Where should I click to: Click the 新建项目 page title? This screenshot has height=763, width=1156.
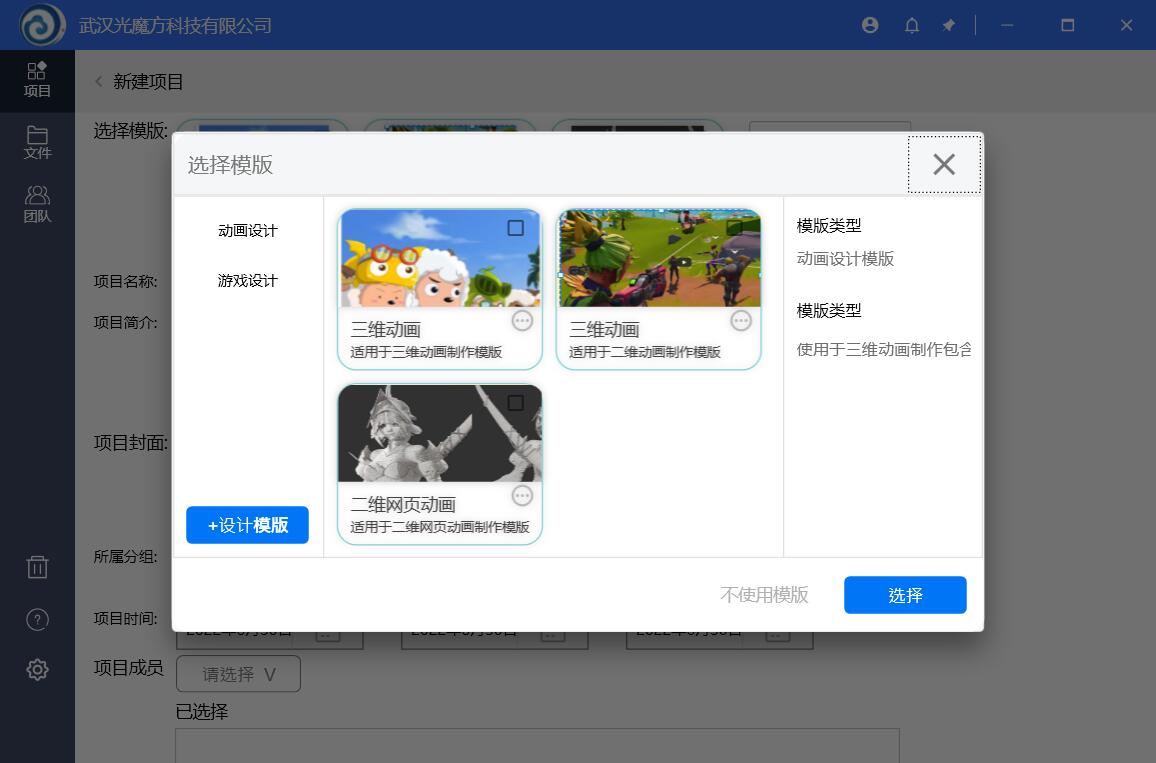148,81
